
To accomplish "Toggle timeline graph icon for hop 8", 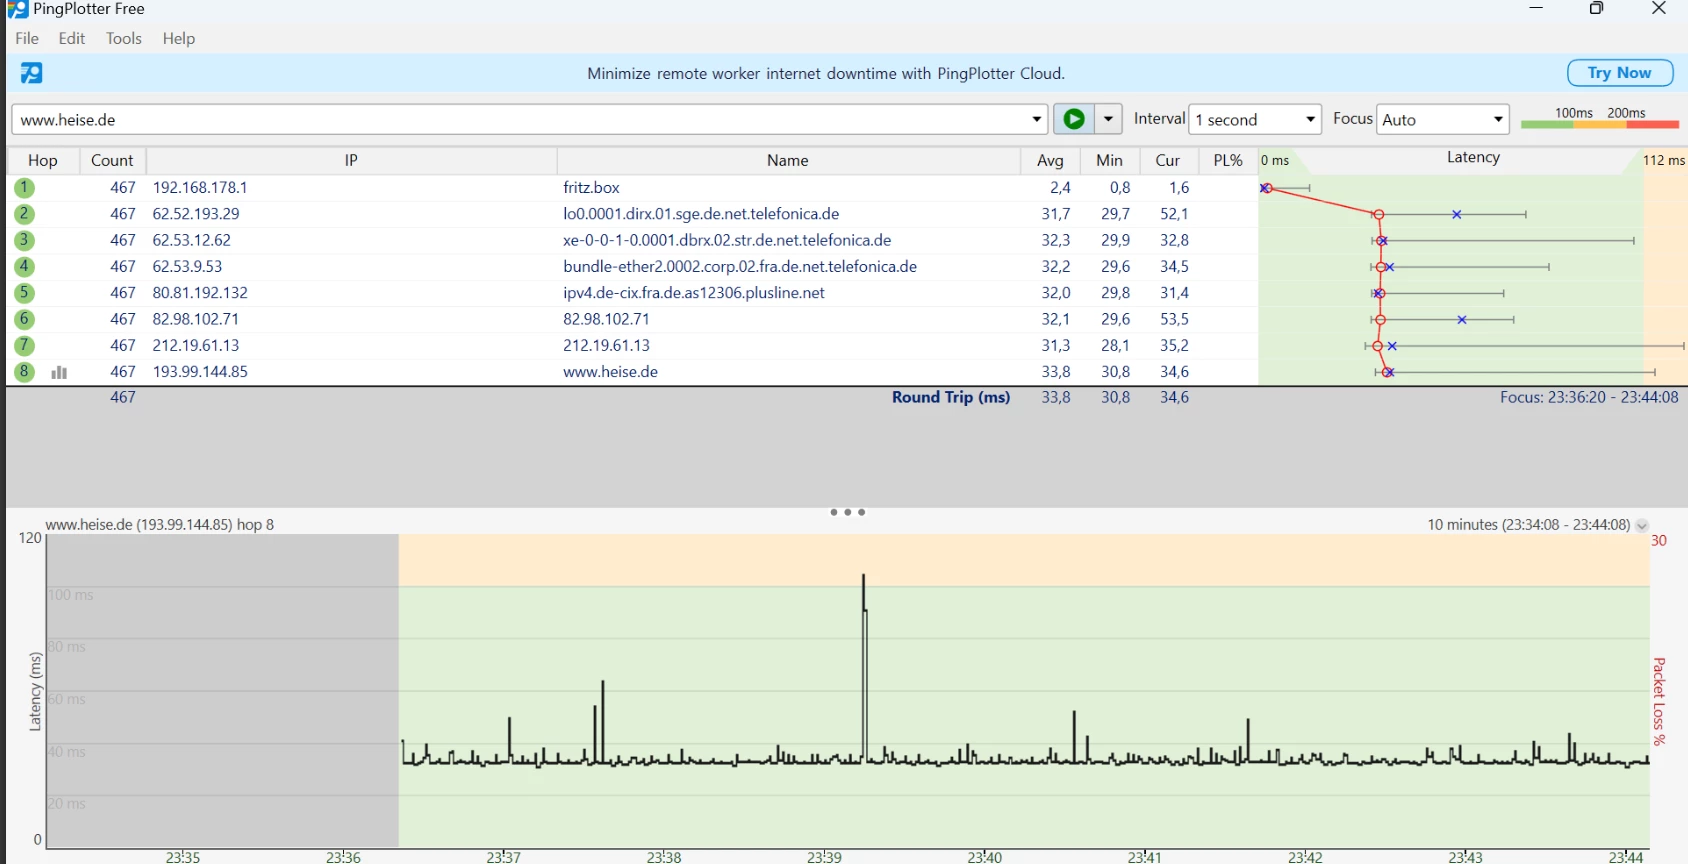I will click(59, 372).
